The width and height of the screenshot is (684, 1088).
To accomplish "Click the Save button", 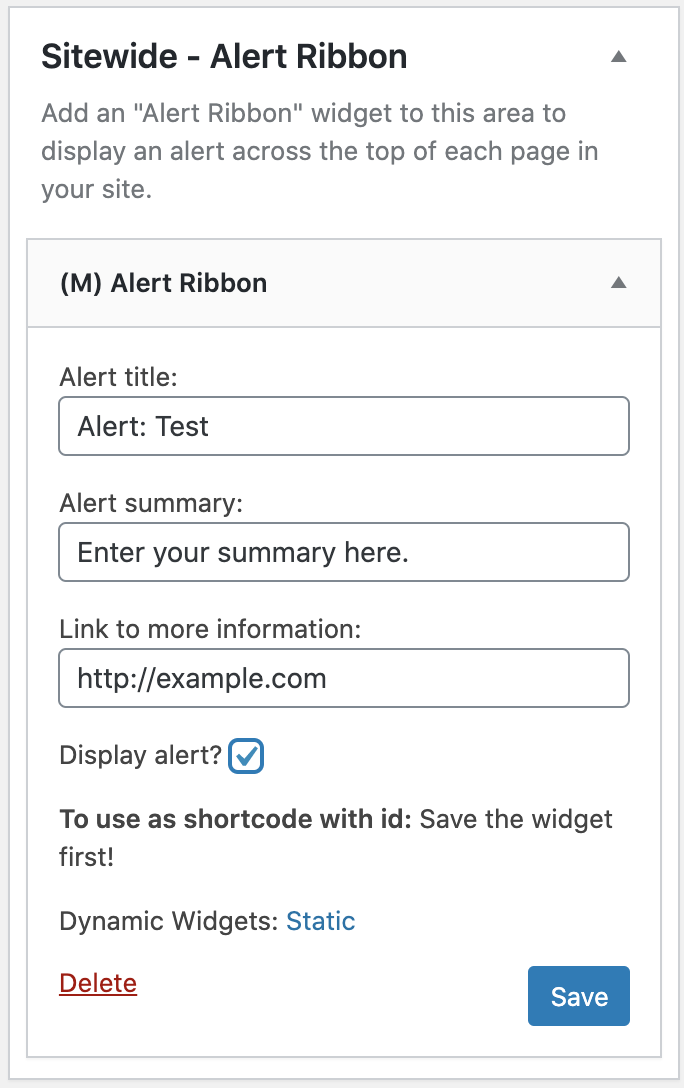I will point(578,996).
